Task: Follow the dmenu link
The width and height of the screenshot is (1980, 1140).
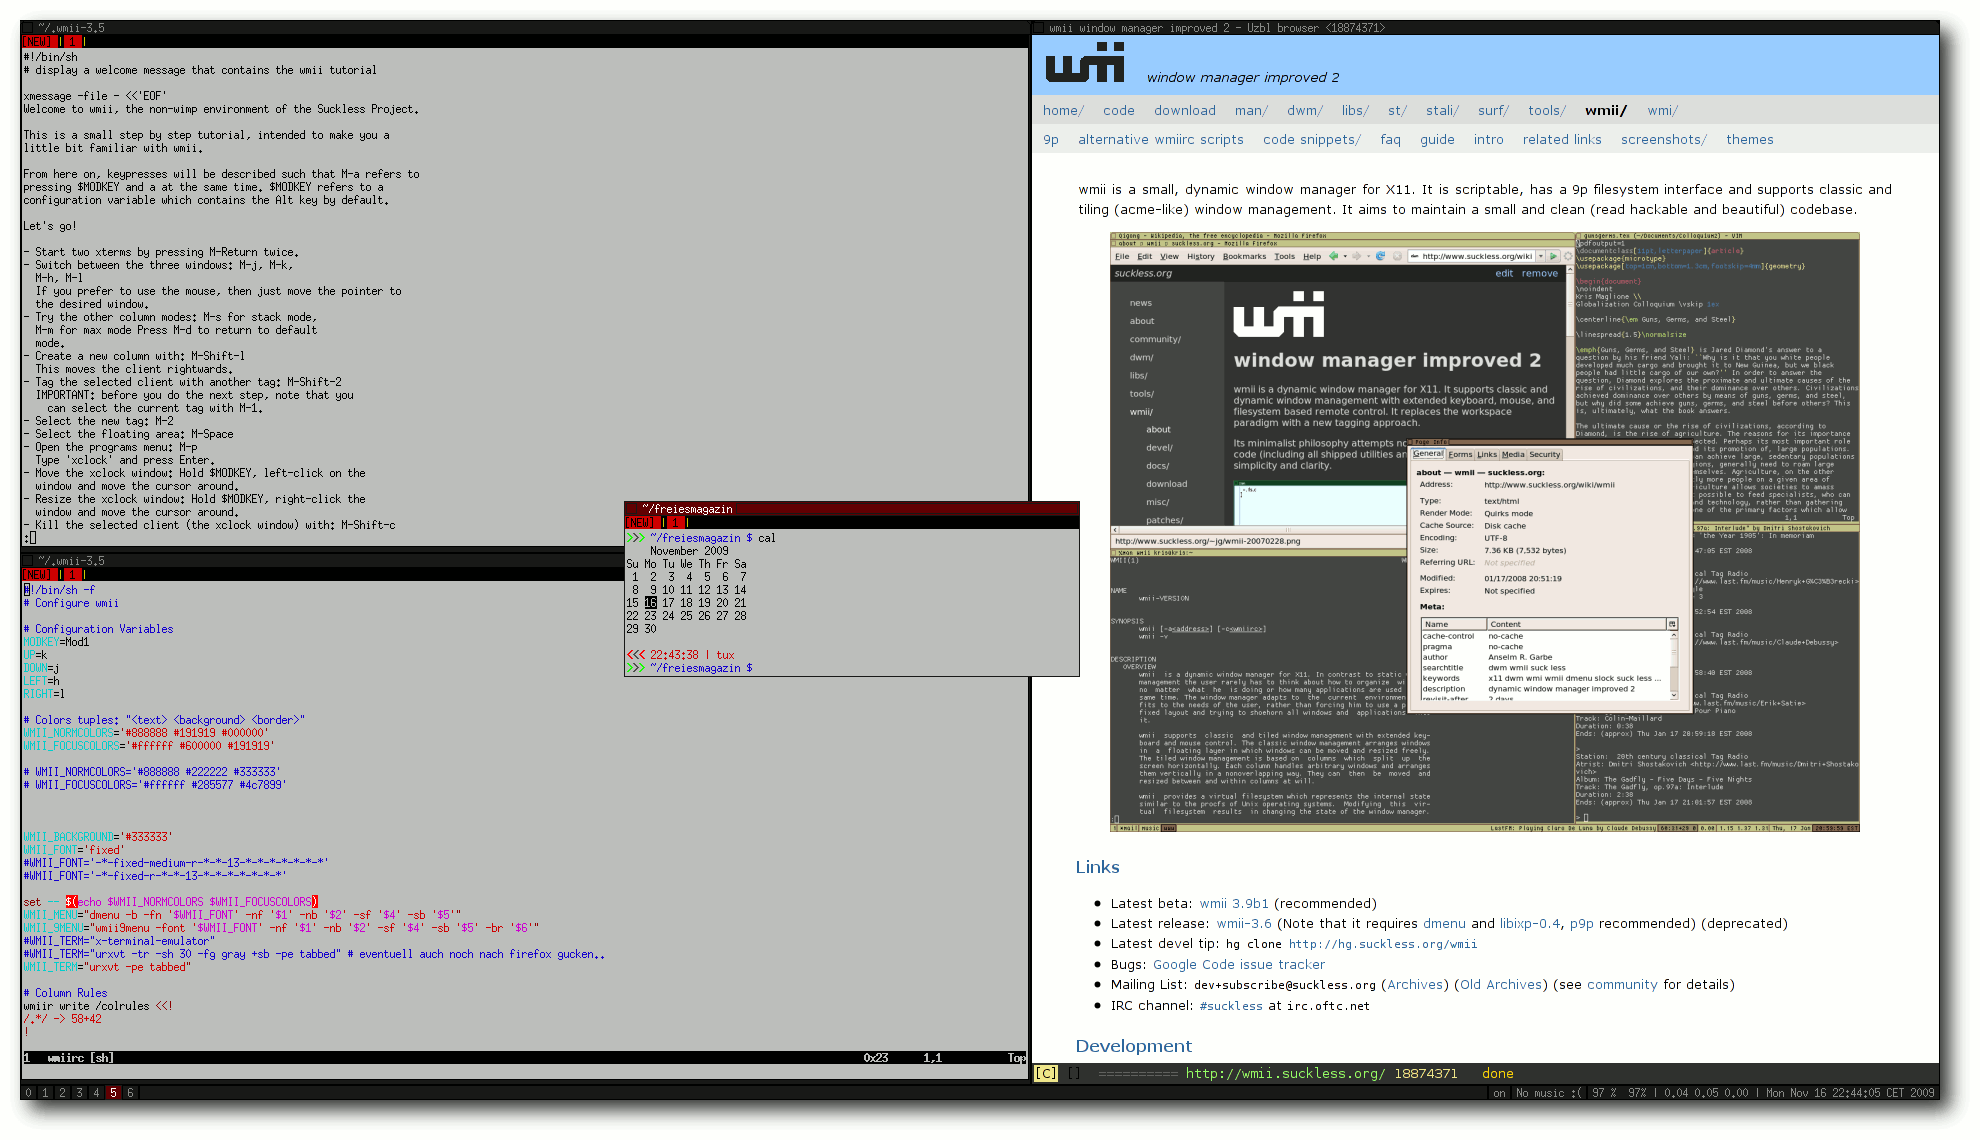Action: (1444, 923)
